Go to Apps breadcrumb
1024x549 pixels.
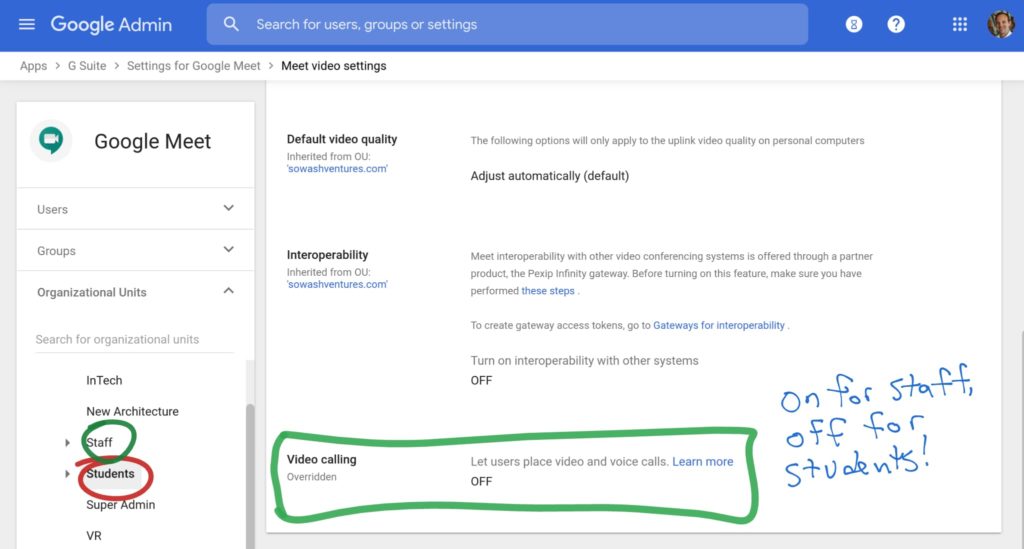[33, 66]
